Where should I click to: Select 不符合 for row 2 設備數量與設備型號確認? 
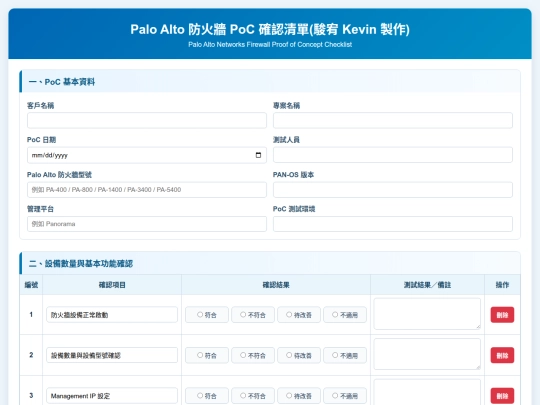tap(253, 355)
